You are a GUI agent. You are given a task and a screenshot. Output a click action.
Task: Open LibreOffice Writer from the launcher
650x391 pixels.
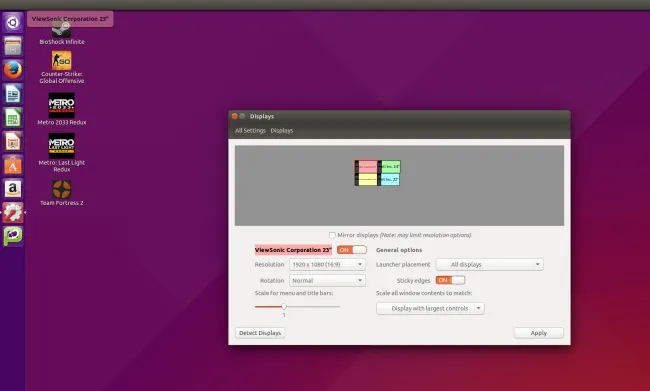click(x=13, y=94)
